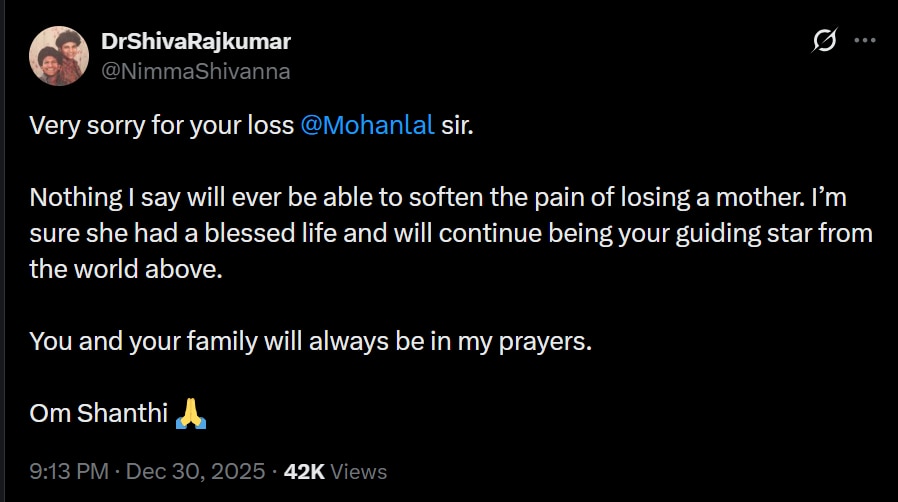Image resolution: width=898 pixels, height=502 pixels.
Task: Open DrShivaRajkumar's profile picture
Action: 60,56
